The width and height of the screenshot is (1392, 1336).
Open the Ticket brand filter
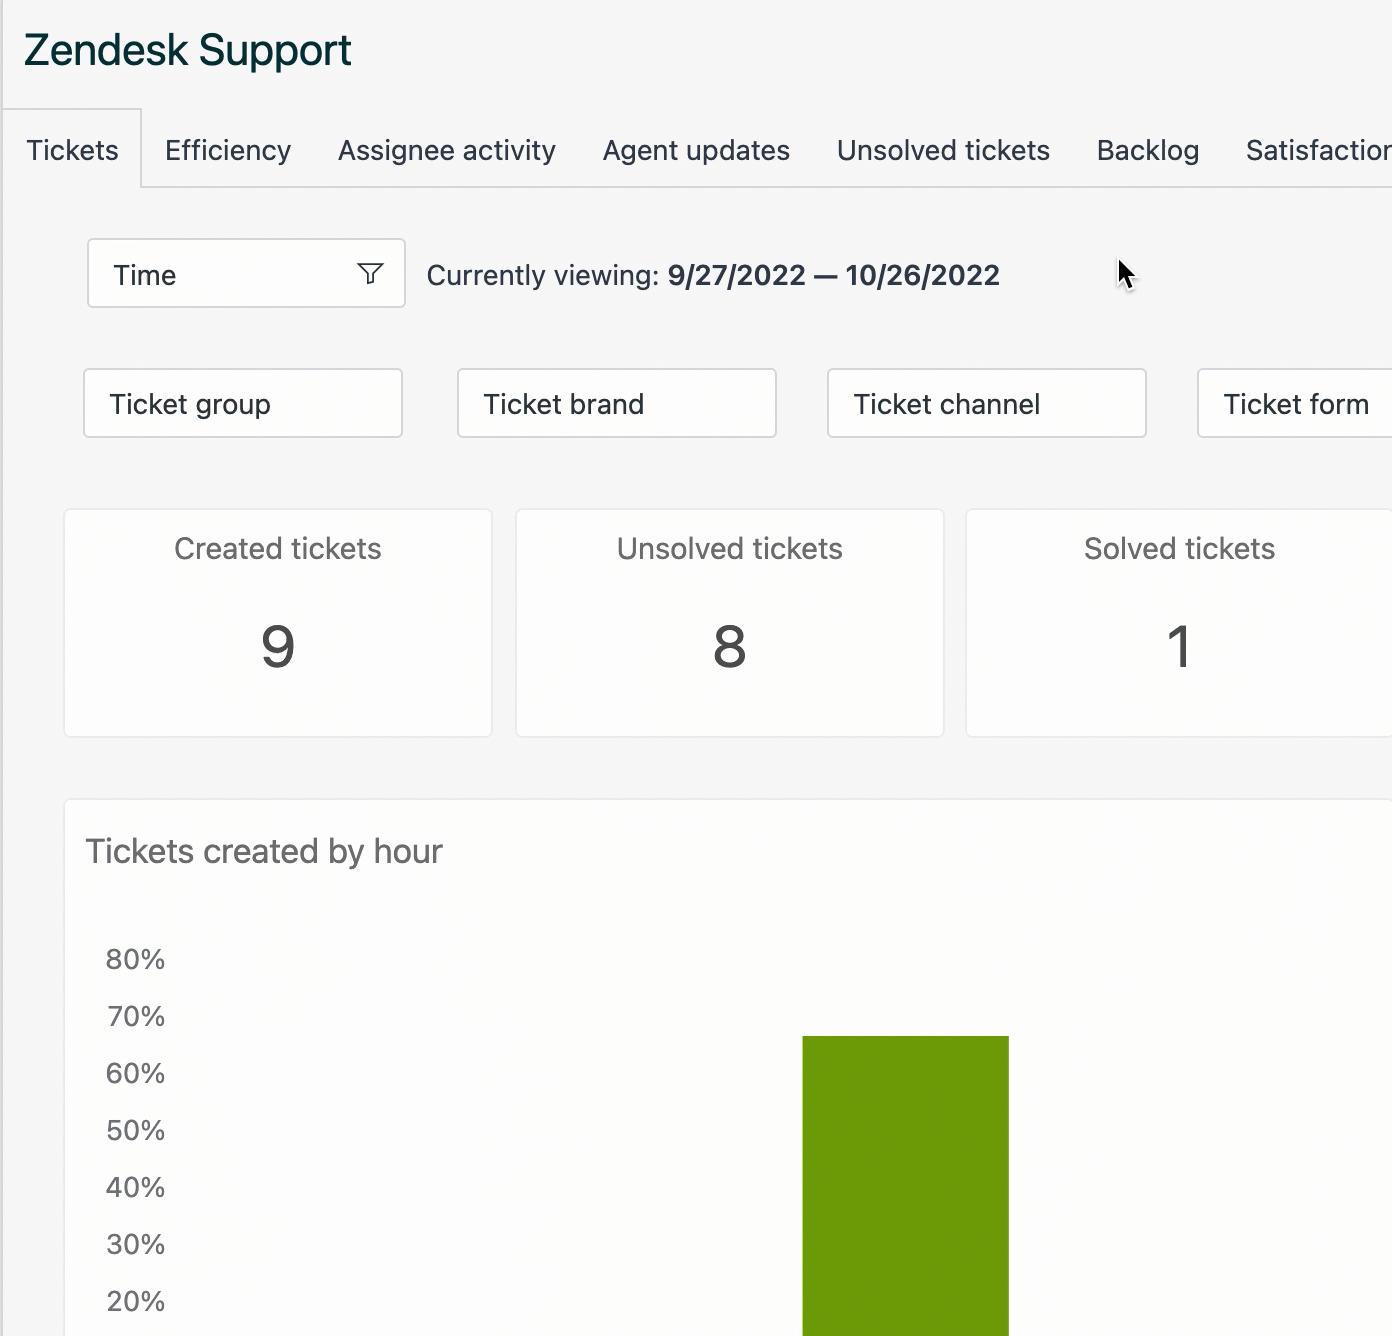click(x=616, y=404)
